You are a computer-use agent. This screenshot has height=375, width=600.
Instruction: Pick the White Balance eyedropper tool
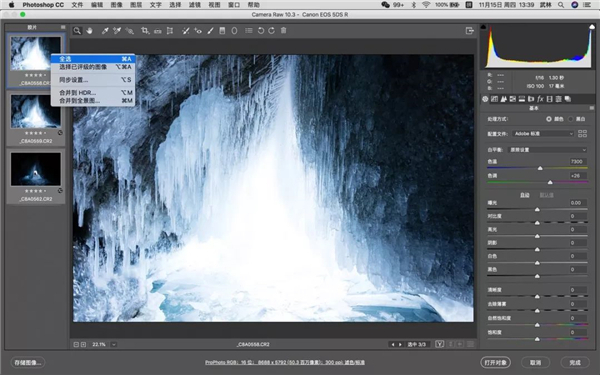point(104,31)
